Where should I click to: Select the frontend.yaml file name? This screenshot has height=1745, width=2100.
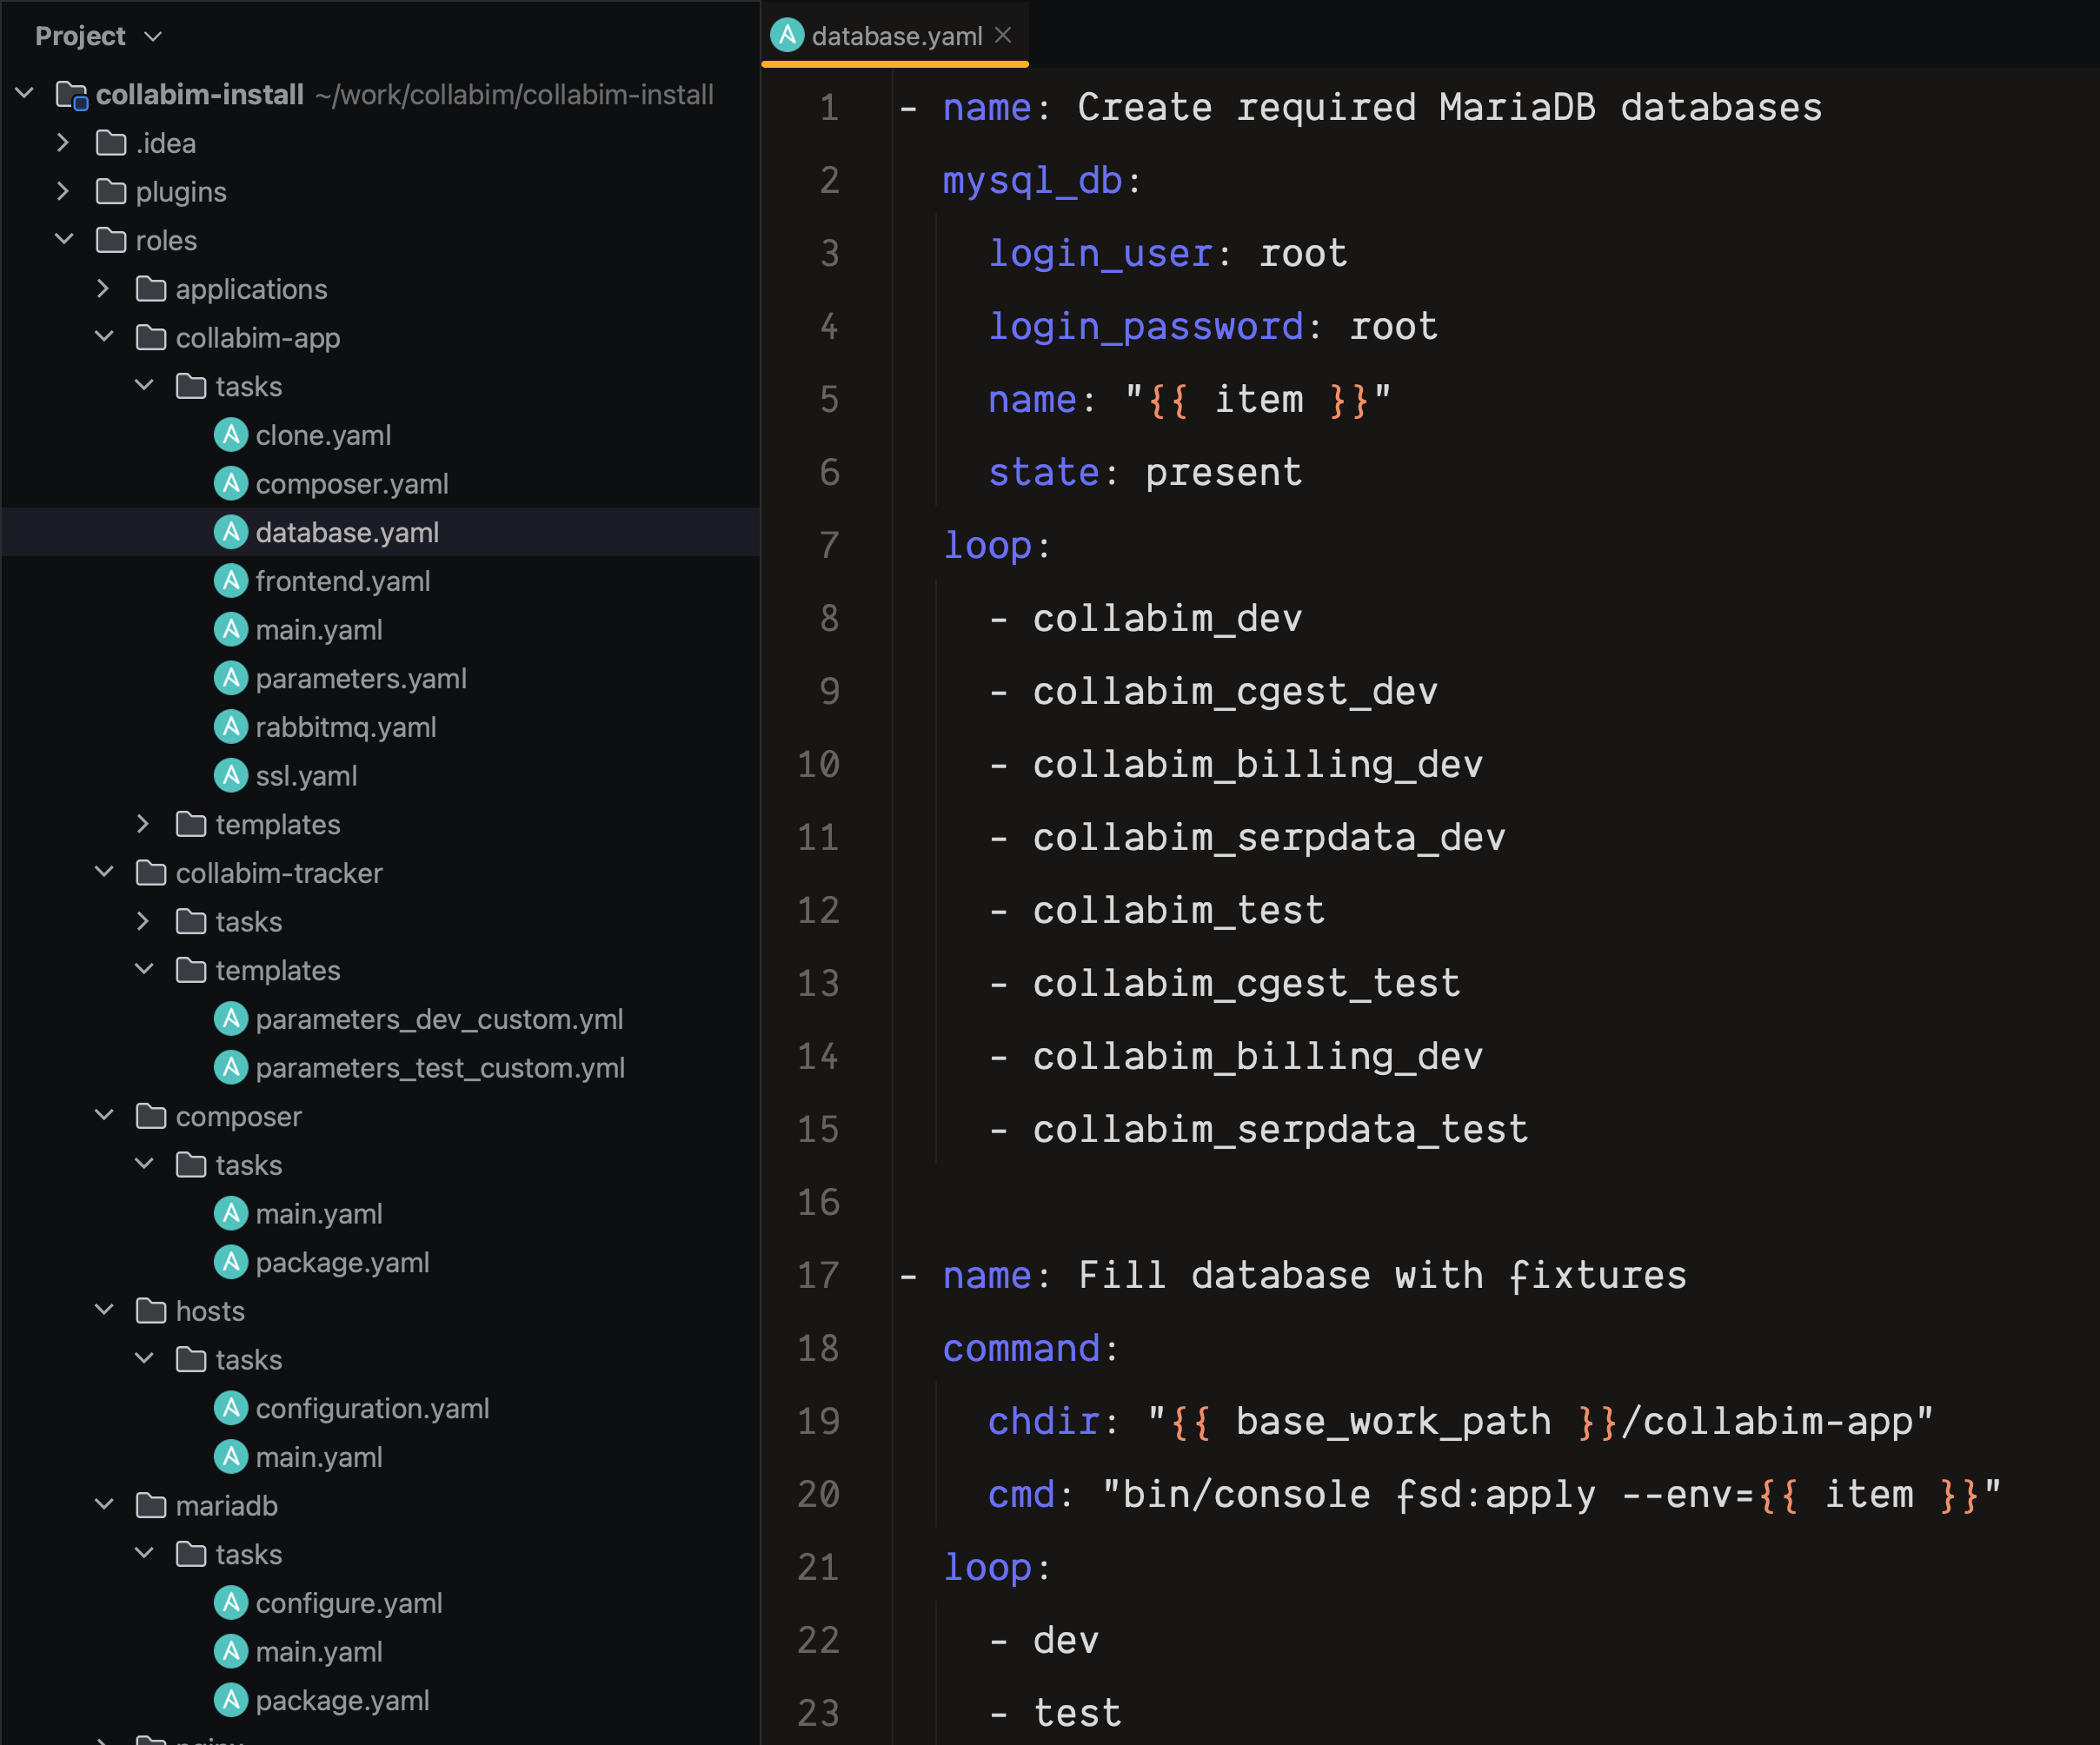pos(343,581)
